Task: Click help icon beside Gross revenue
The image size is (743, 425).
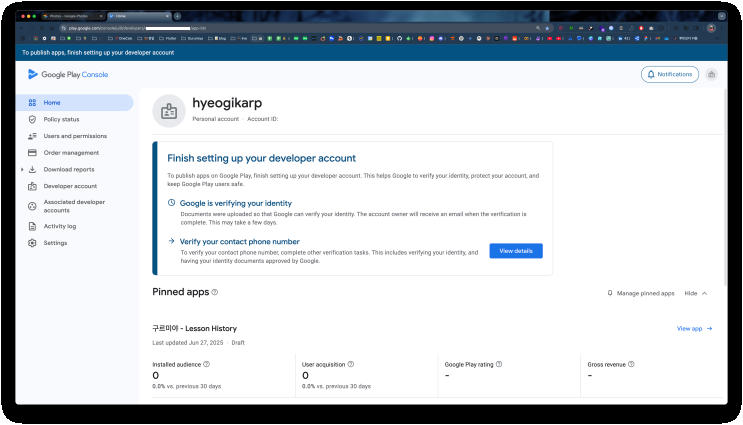Action: pos(631,364)
